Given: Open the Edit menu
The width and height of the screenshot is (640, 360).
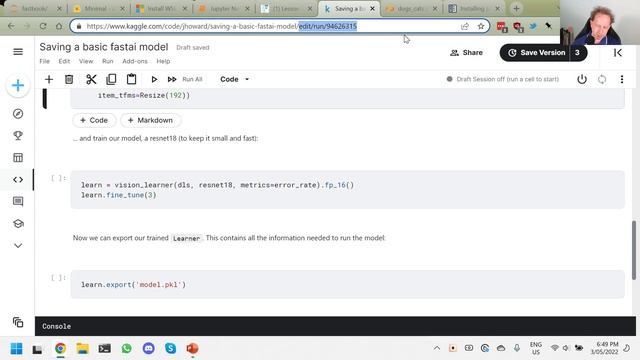Looking at the screenshot, I should click(x=64, y=61).
